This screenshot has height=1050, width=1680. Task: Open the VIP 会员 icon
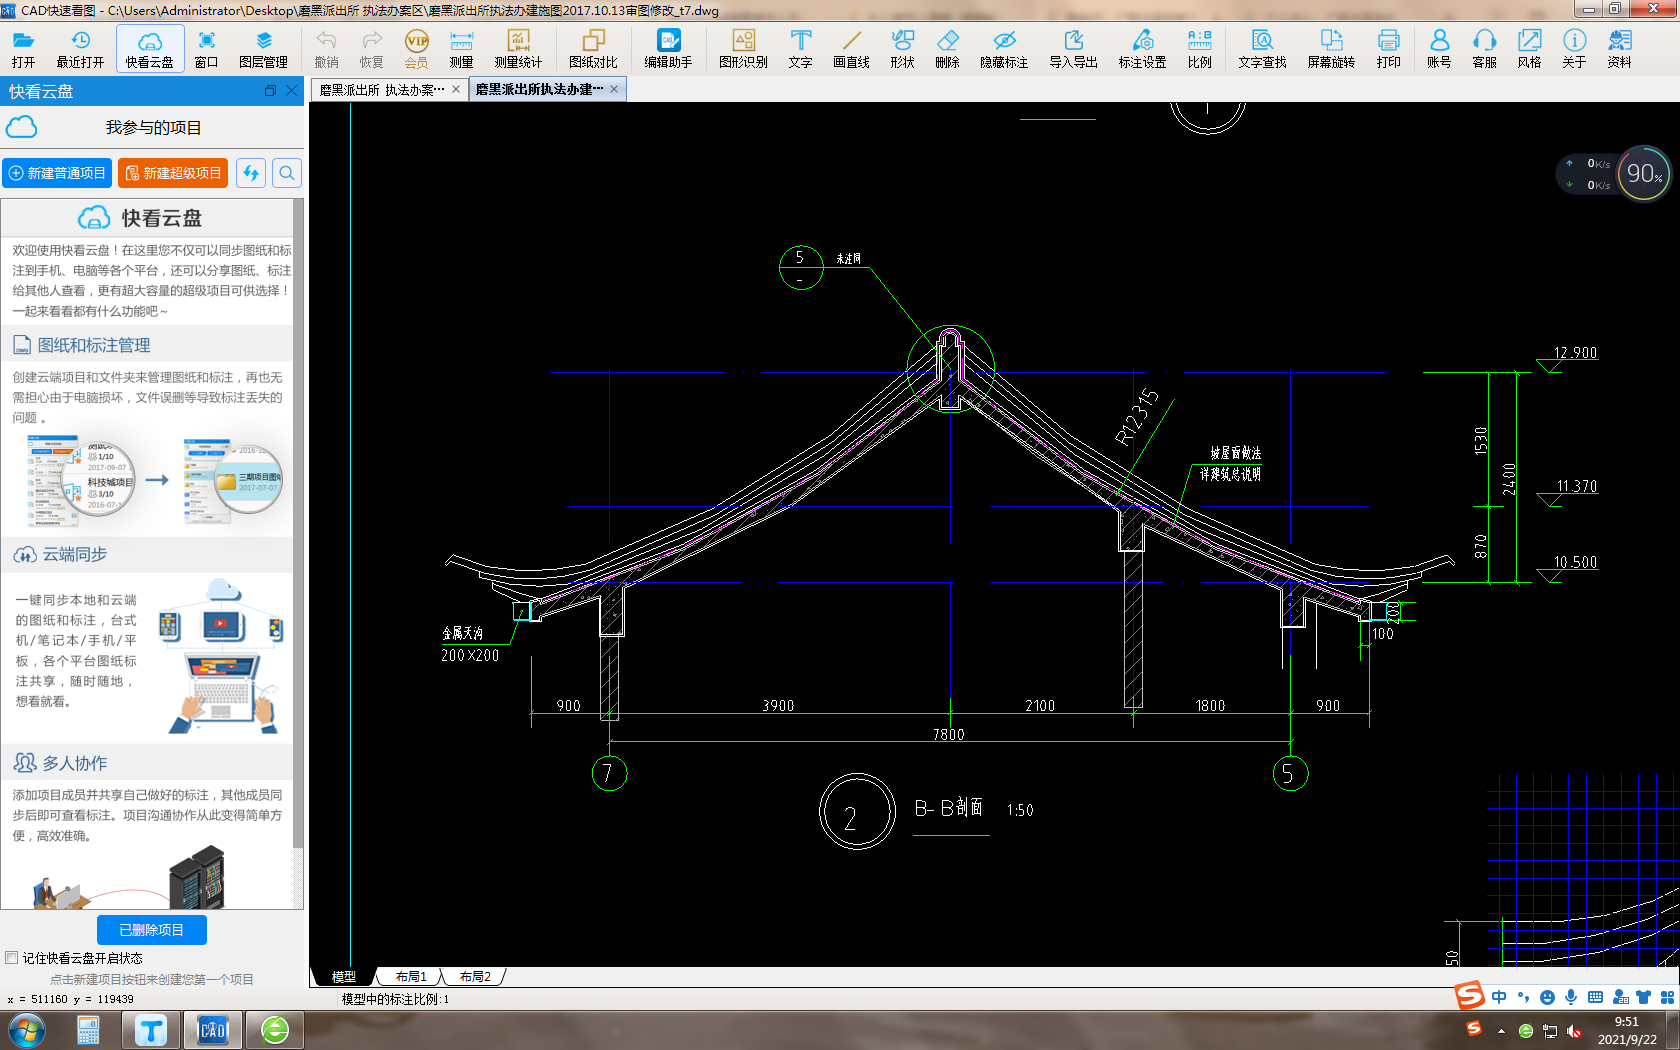[x=416, y=48]
